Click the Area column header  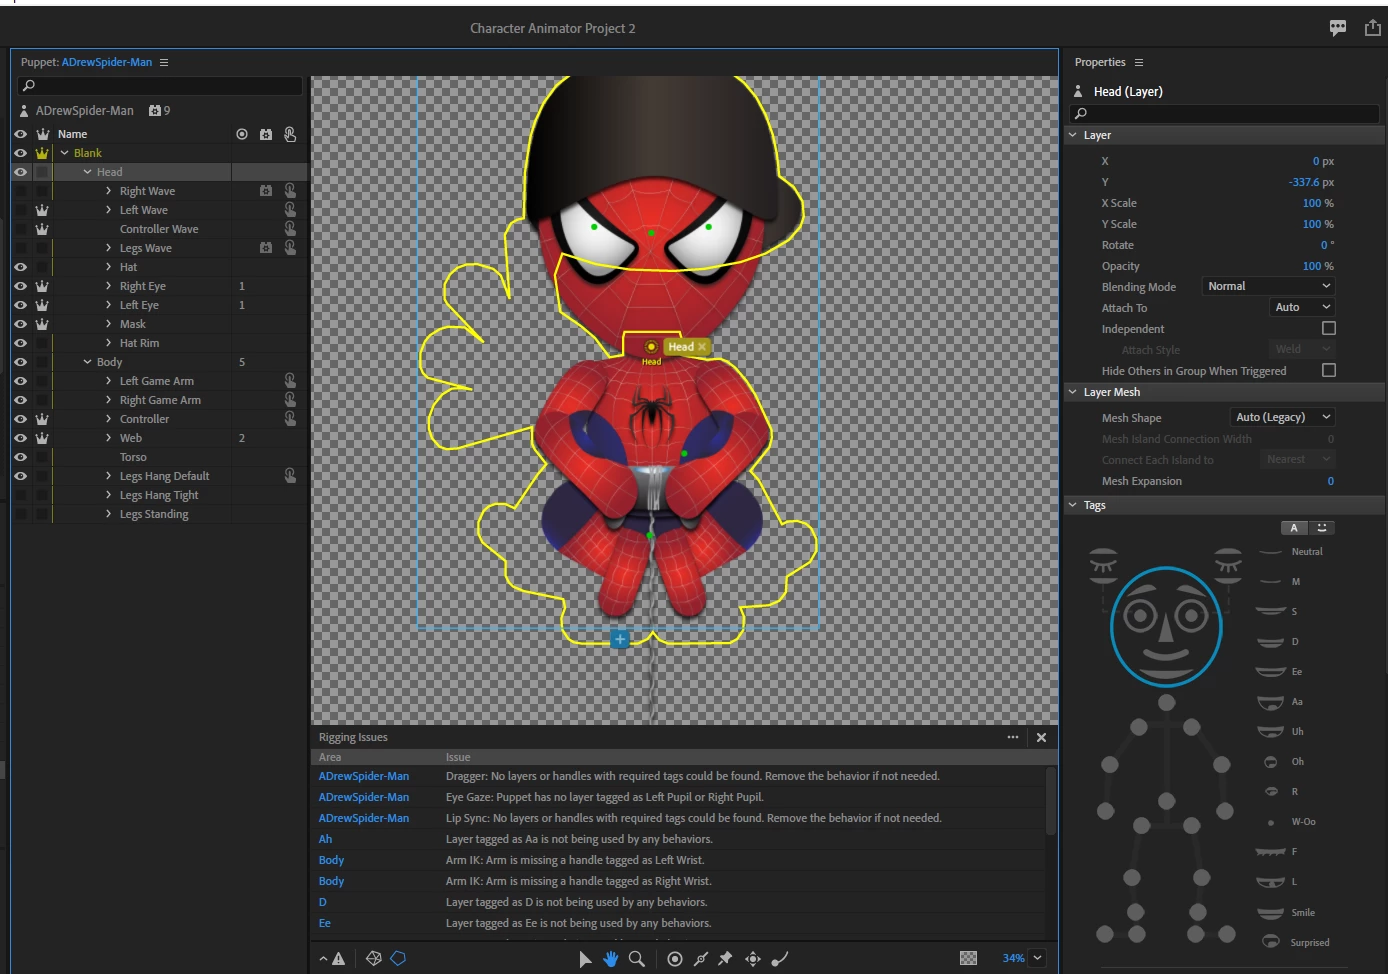pyautogui.click(x=330, y=757)
